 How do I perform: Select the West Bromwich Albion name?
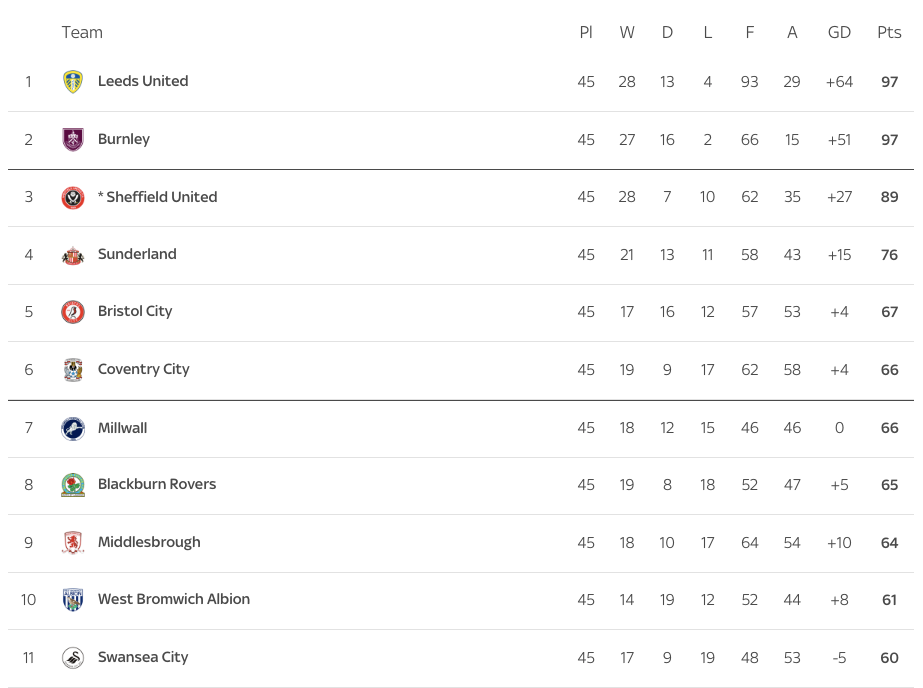[x=174, y=599]
